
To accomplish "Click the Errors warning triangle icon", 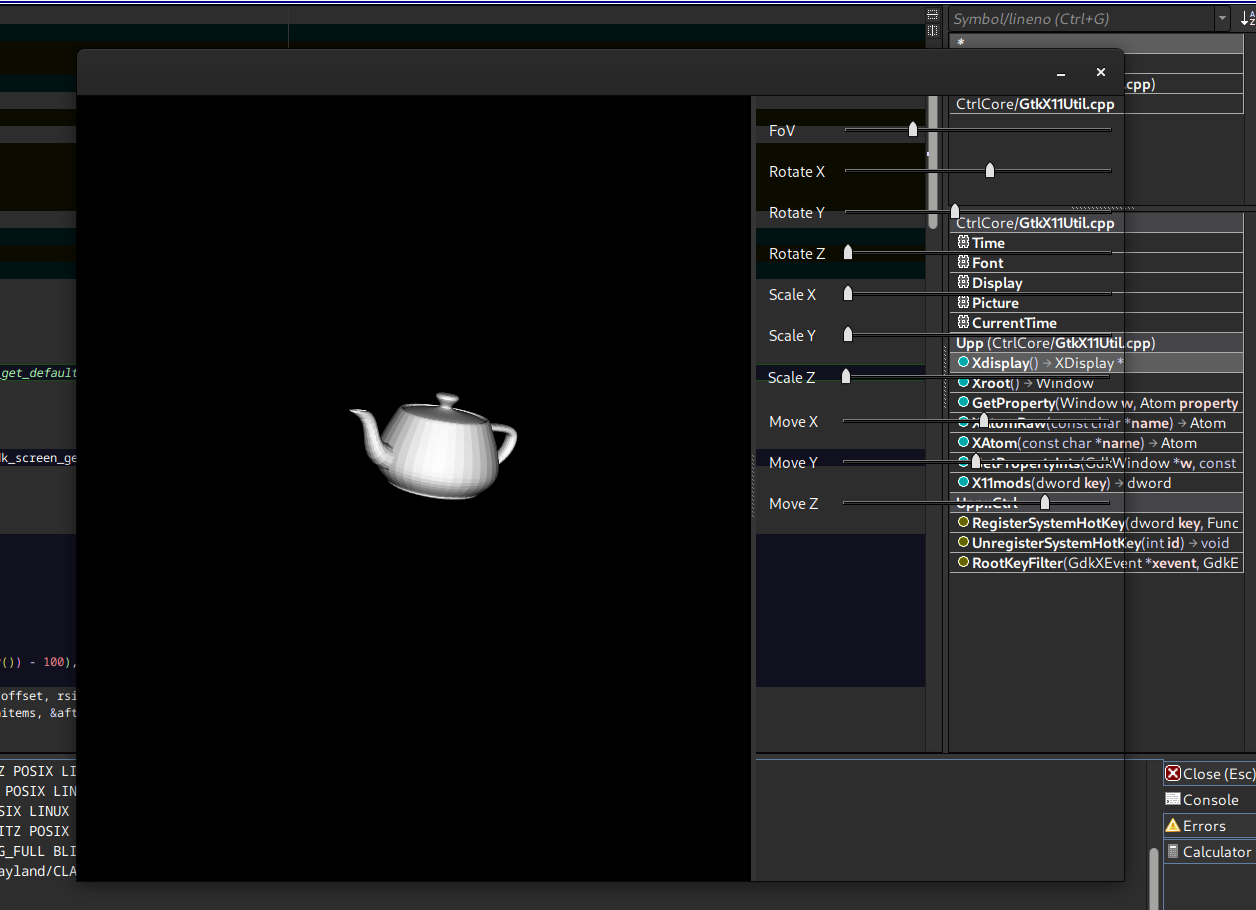I will tap(1173, 825).
